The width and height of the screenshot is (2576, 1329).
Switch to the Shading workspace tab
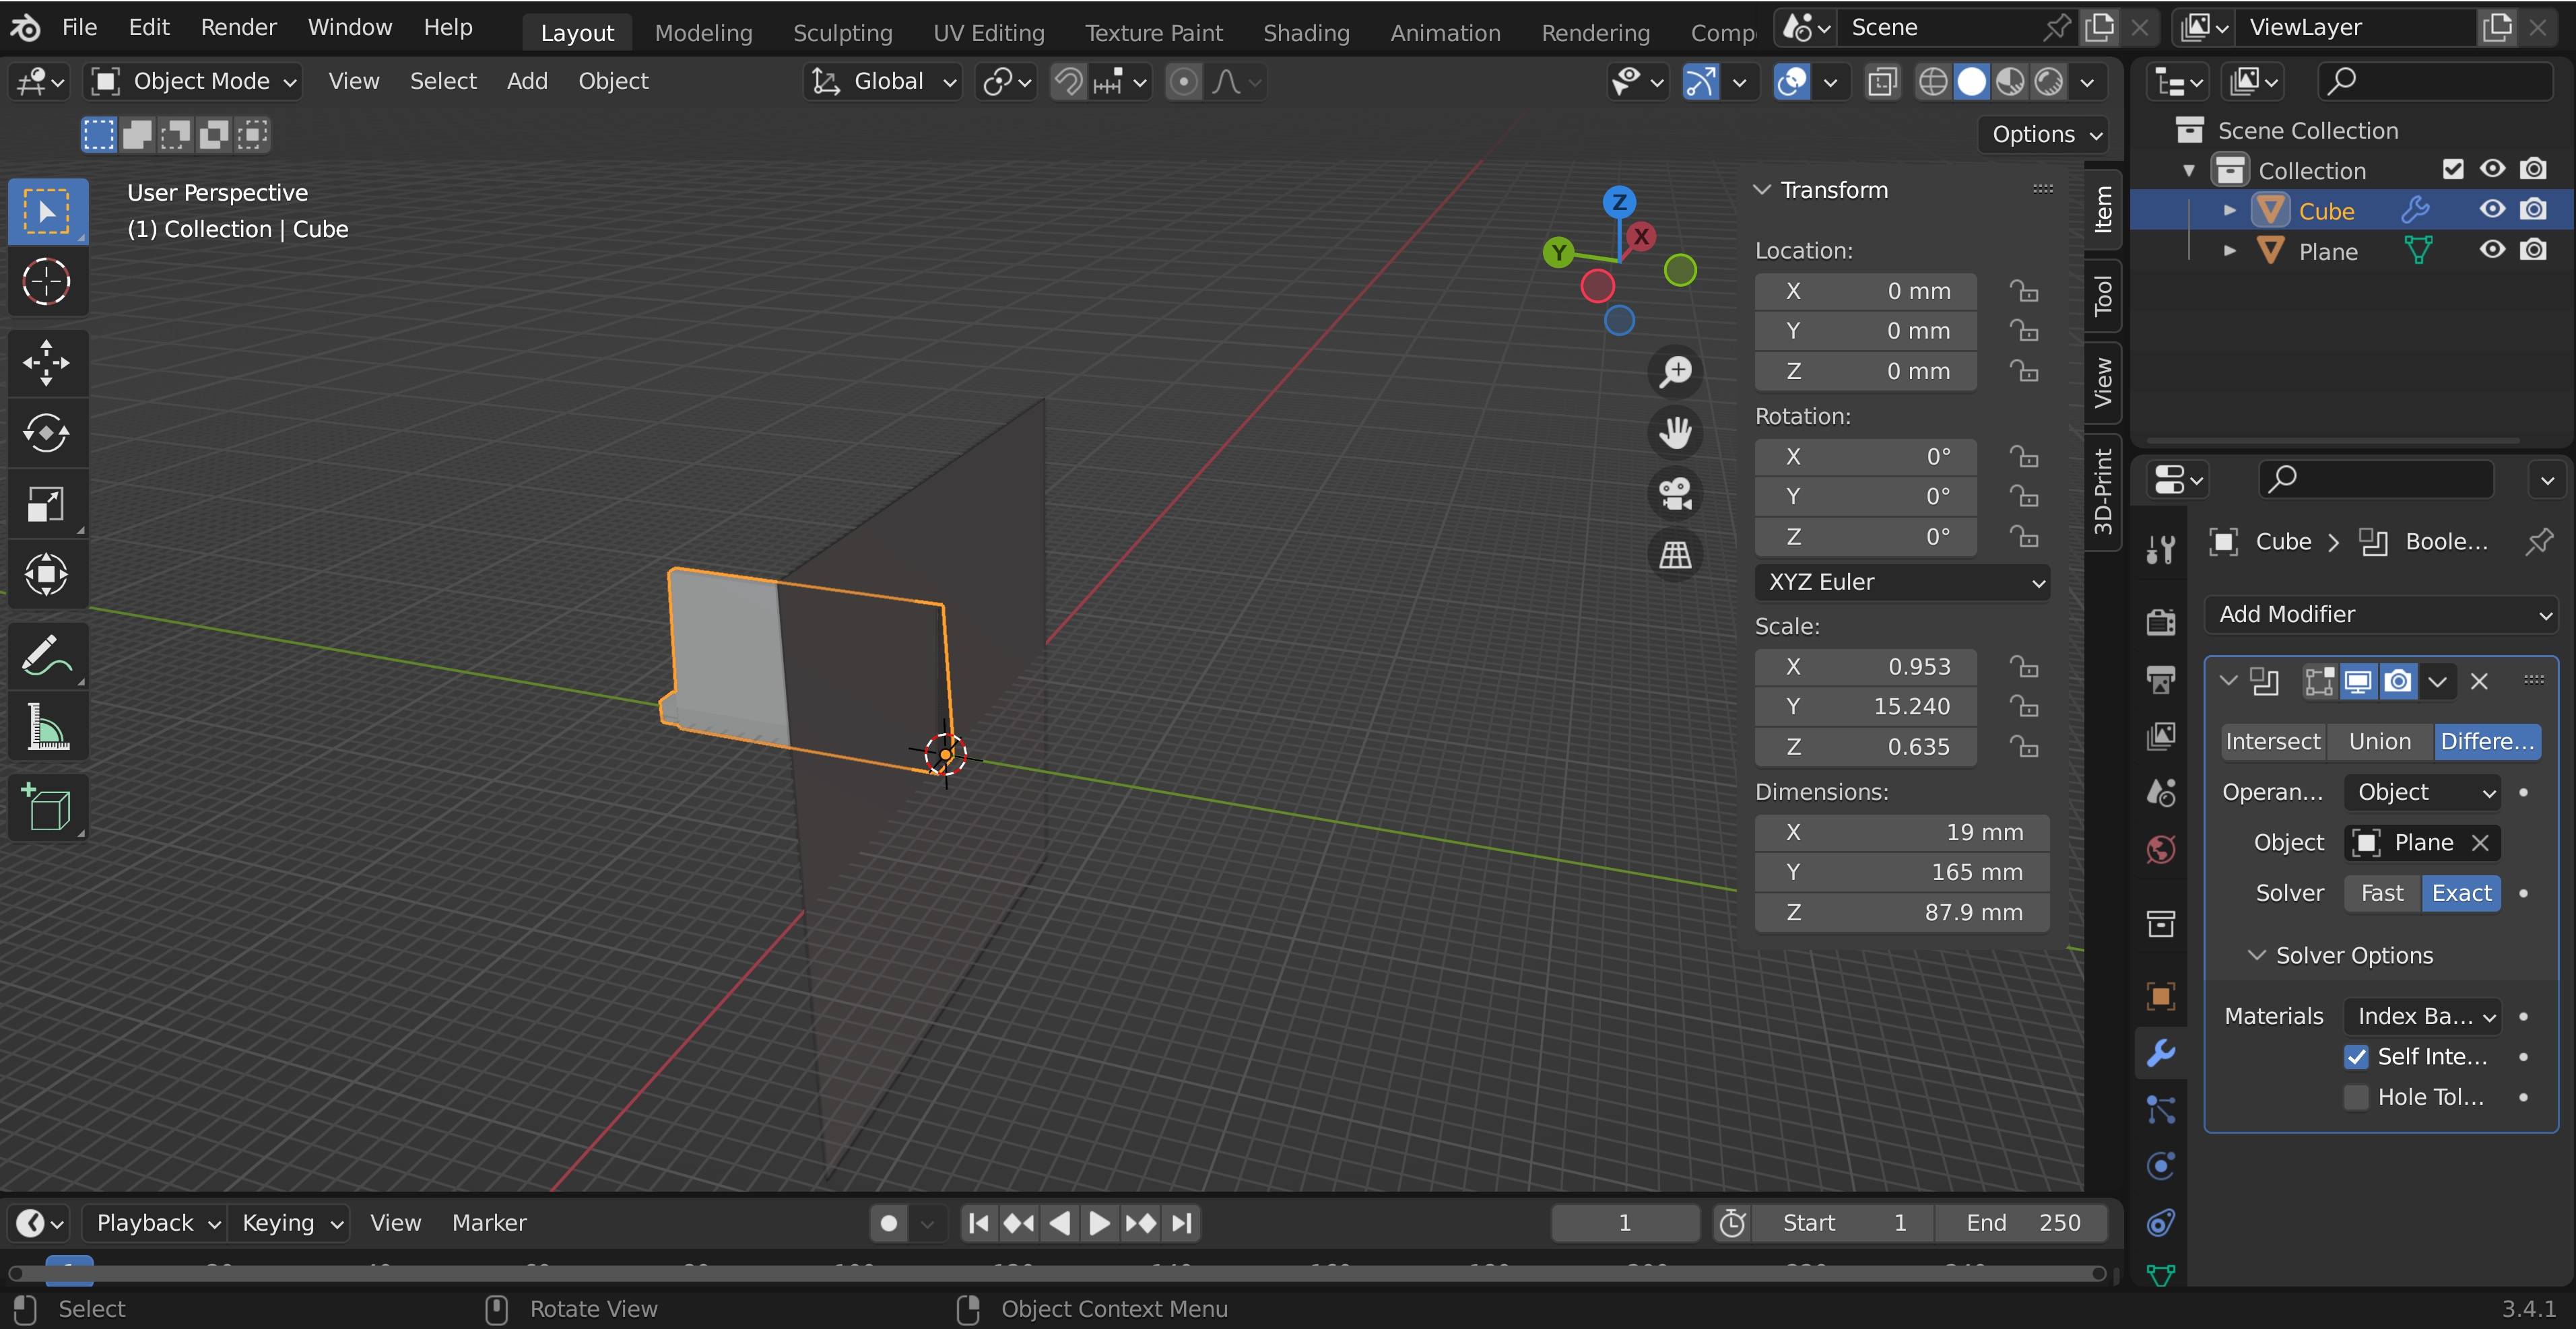[x=1306, y=33]
